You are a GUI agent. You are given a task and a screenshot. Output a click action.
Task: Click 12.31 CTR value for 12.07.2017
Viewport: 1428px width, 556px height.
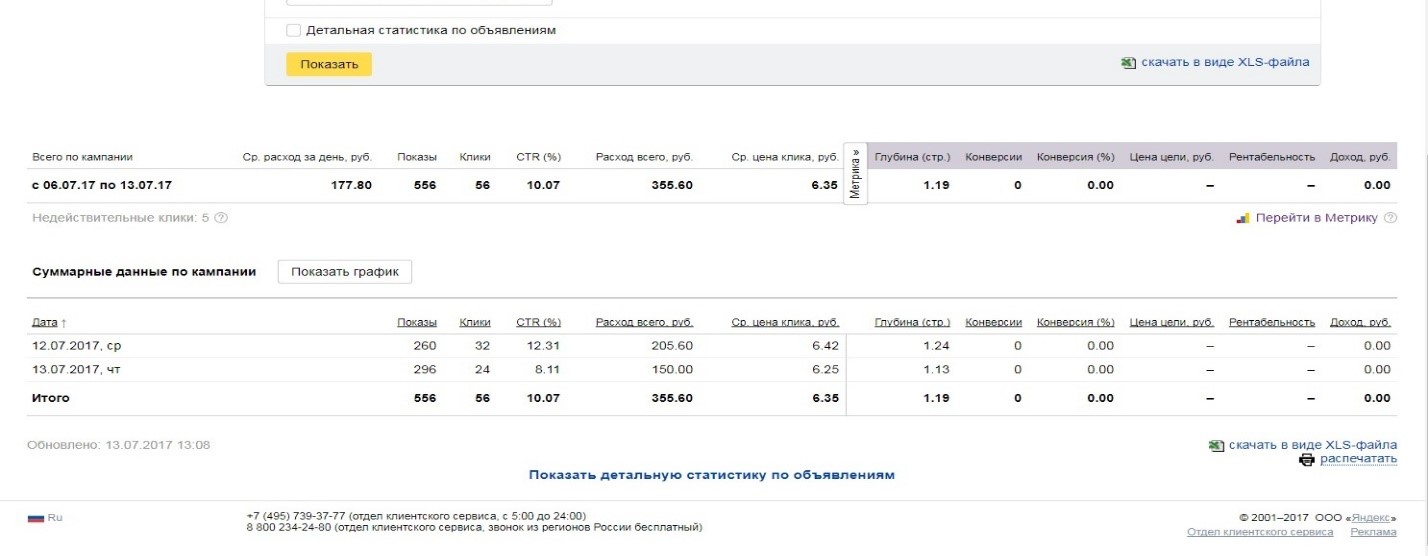544,346
